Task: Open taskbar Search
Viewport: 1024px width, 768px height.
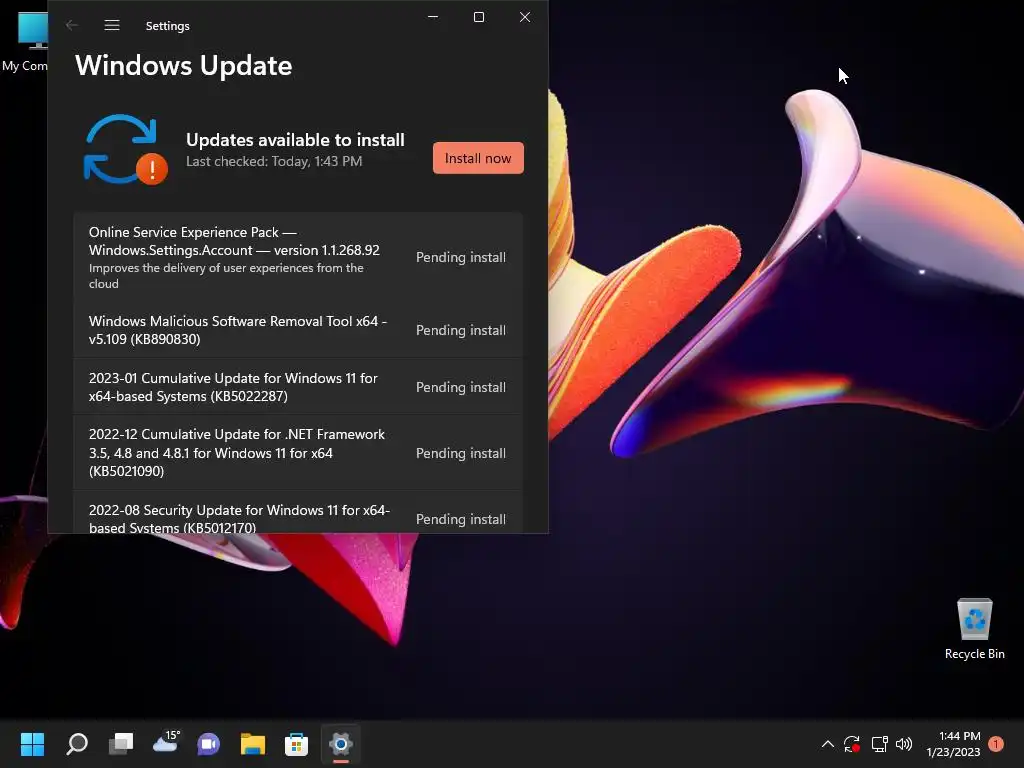Action: (x=77, y=744)
